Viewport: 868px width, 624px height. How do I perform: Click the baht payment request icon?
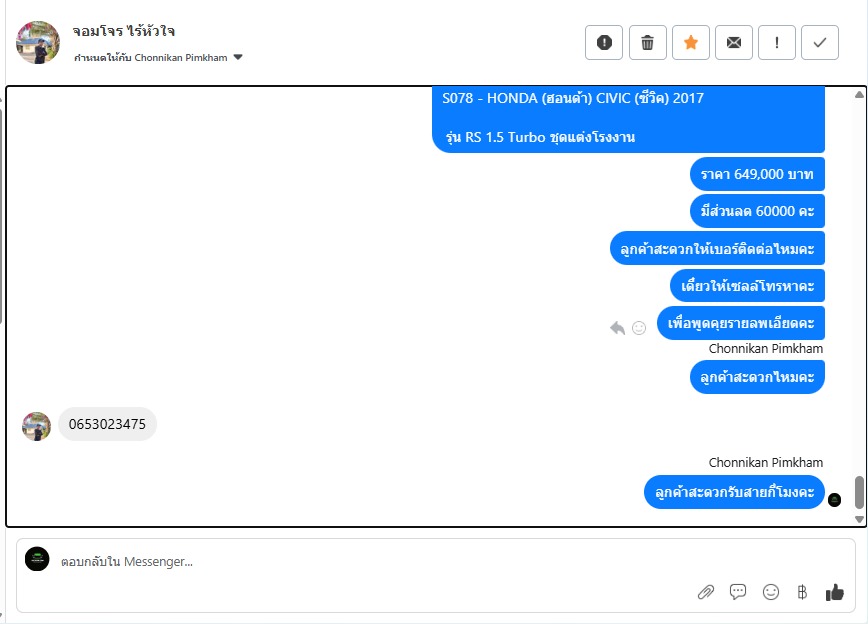click(802, 592)
